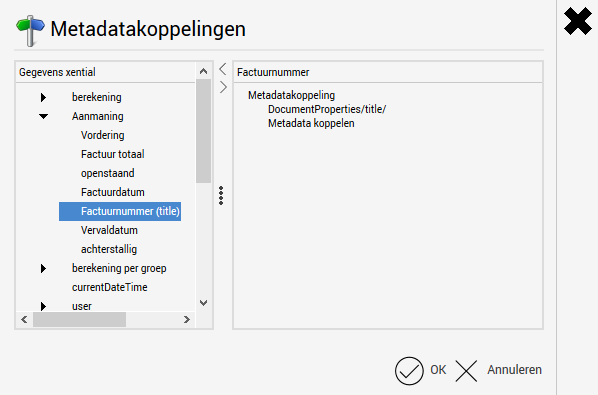Expand the berekening tree node
This screenshot has height=395, width=598.
pyautogui.click(x=43, y=98)
